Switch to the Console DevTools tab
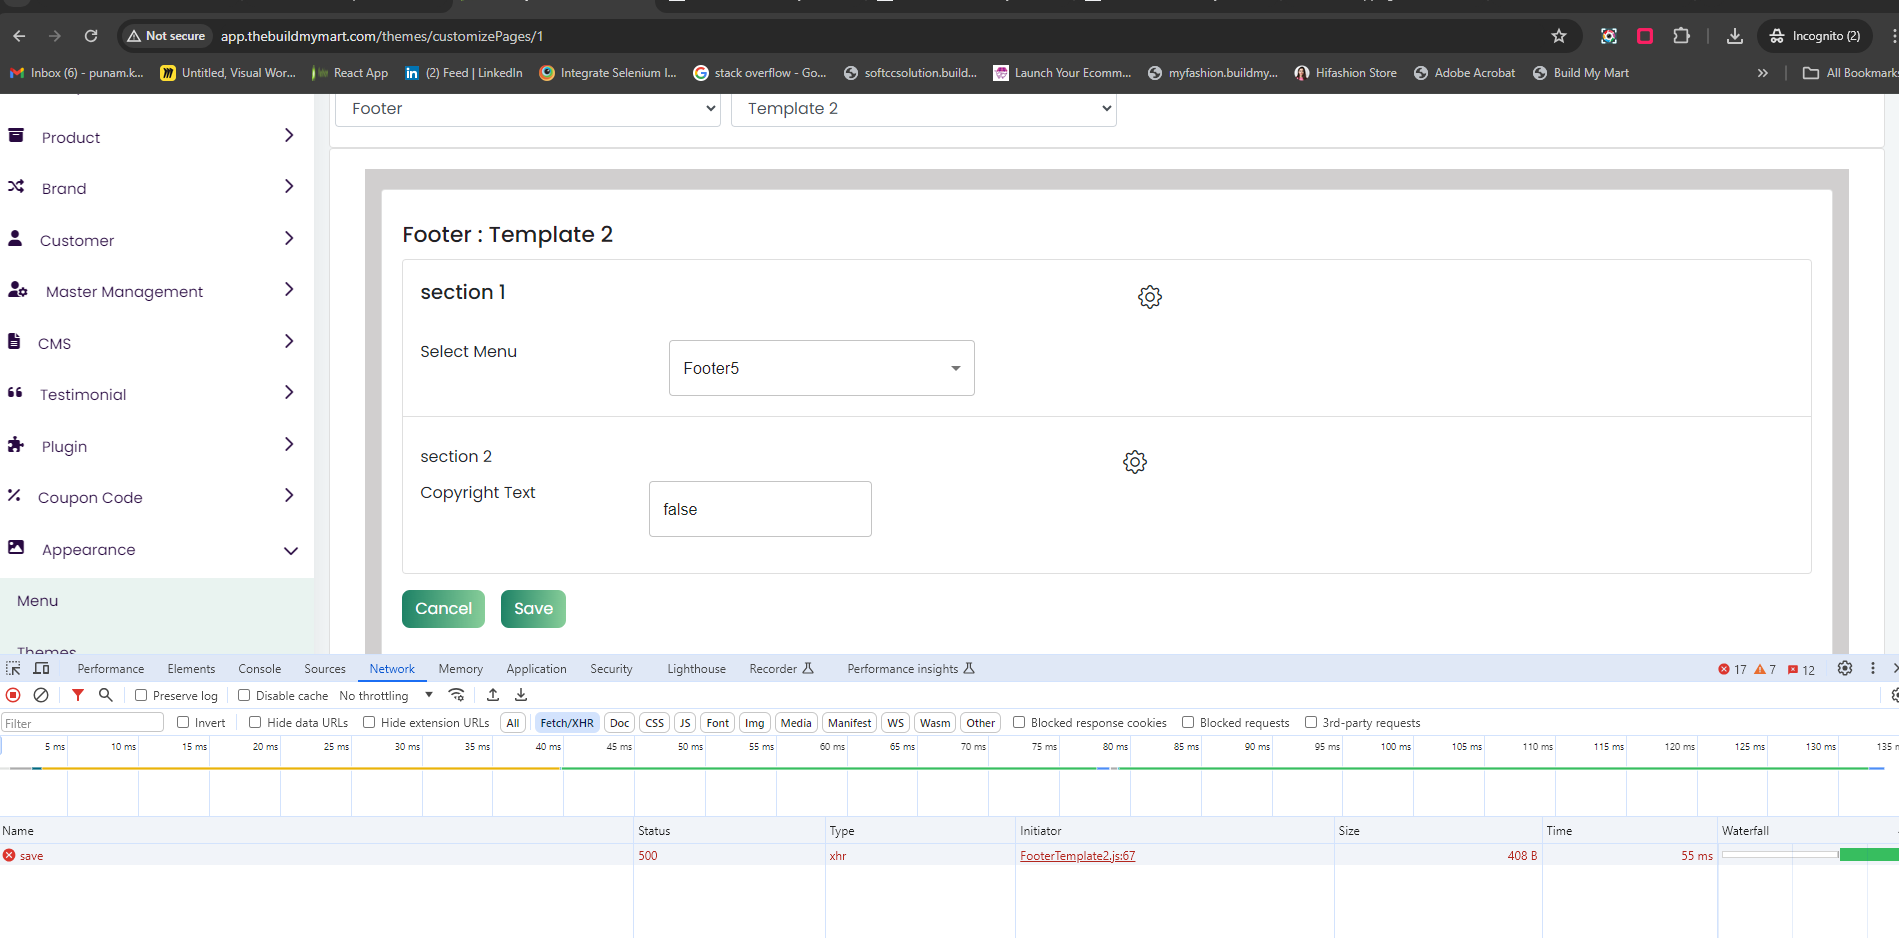The width and height of the screenshot is (1899, 938). point(260,669)
